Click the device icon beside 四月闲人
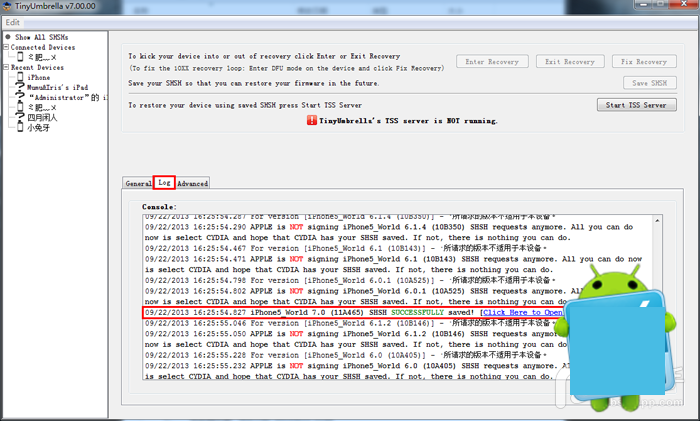Screen dimensions: 700x421 (20, 117)
